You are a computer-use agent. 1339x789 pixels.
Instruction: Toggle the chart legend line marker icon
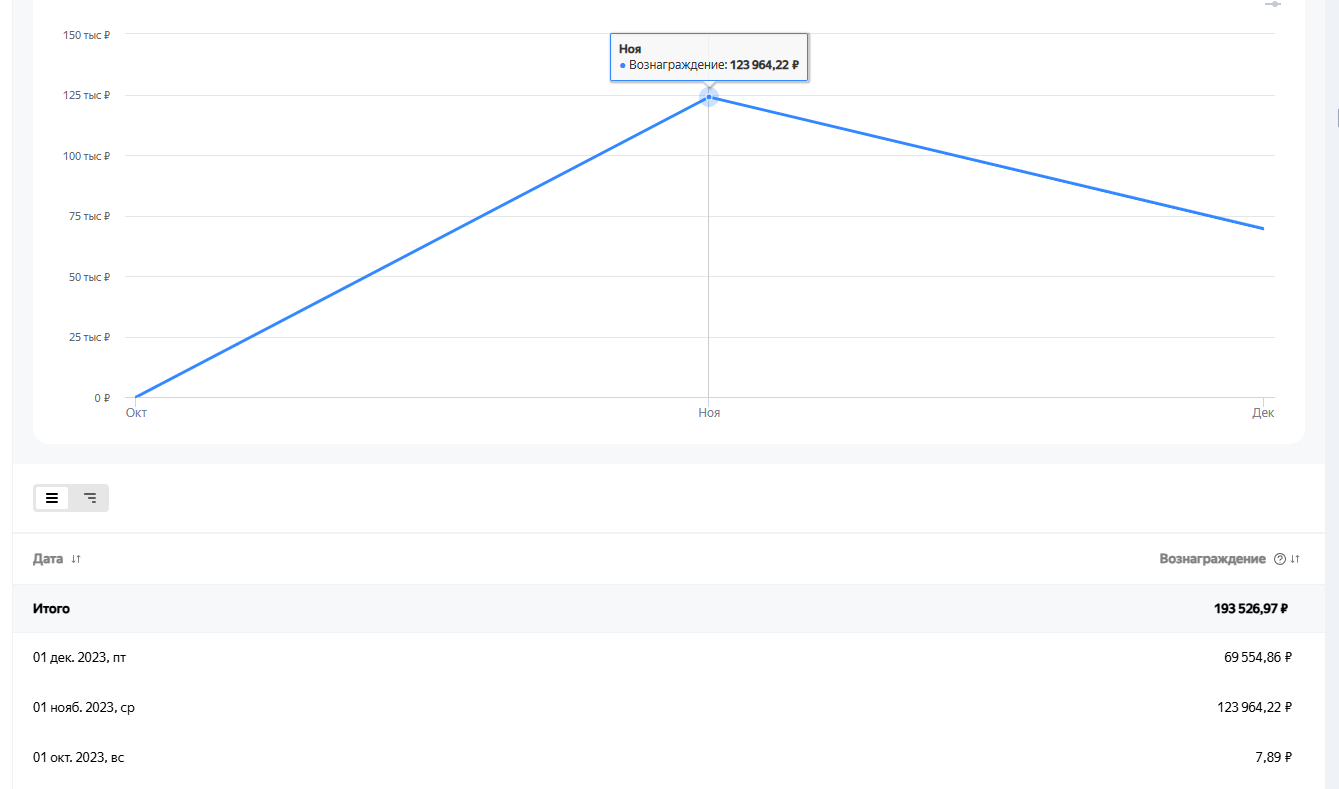pyautogui.click(x=1273, y=4)
